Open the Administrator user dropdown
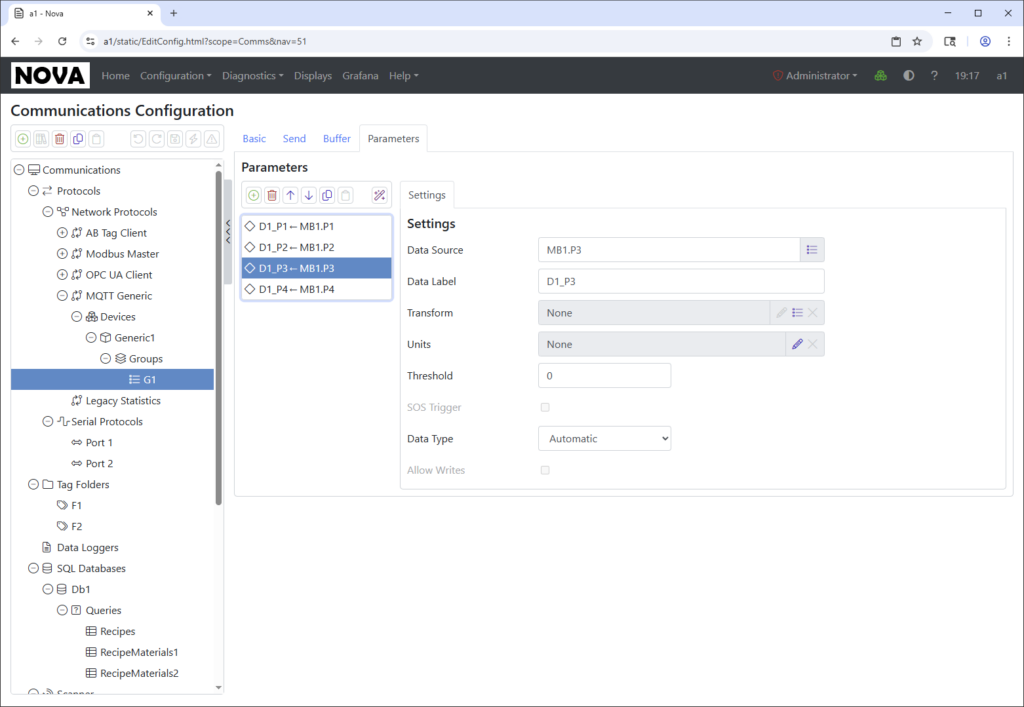This screenshot has width=1024, height=707. click(x=815, y=76)
